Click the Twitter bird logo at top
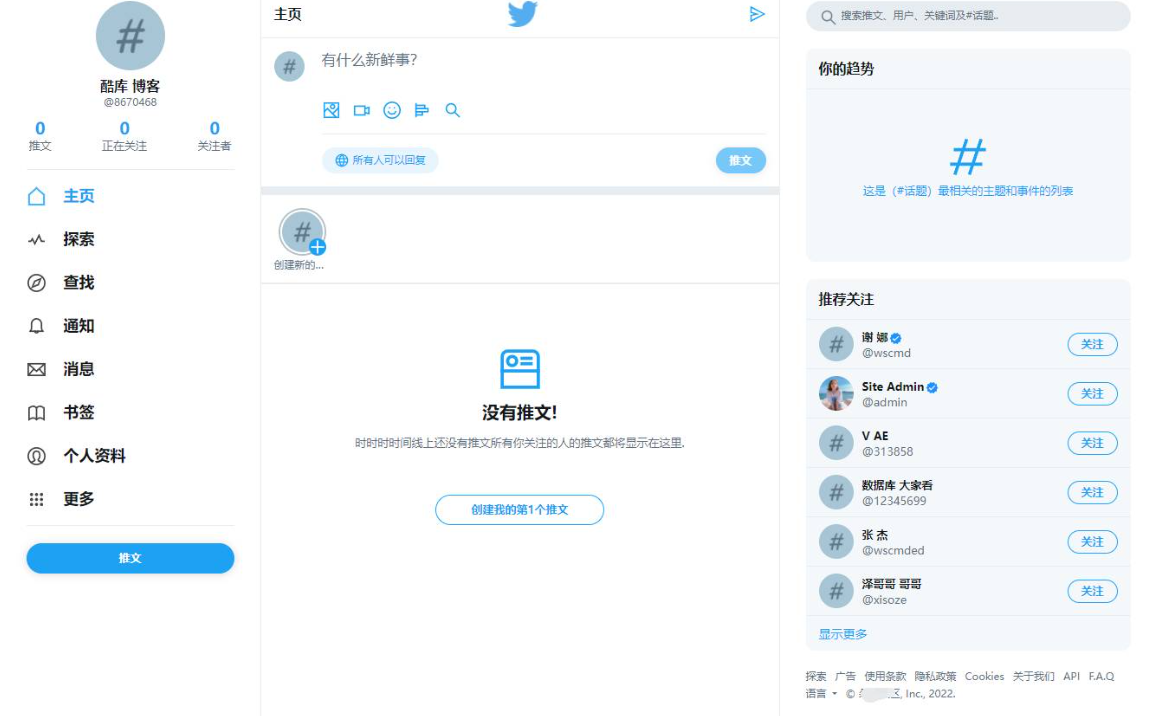 point(522,14)
